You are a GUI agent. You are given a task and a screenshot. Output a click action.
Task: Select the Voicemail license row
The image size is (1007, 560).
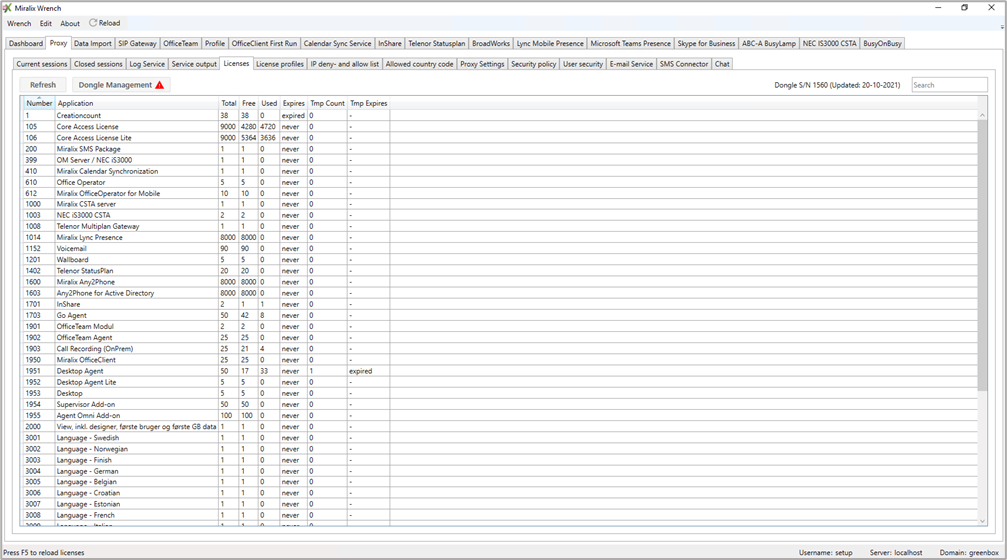[x=501, y=249]
